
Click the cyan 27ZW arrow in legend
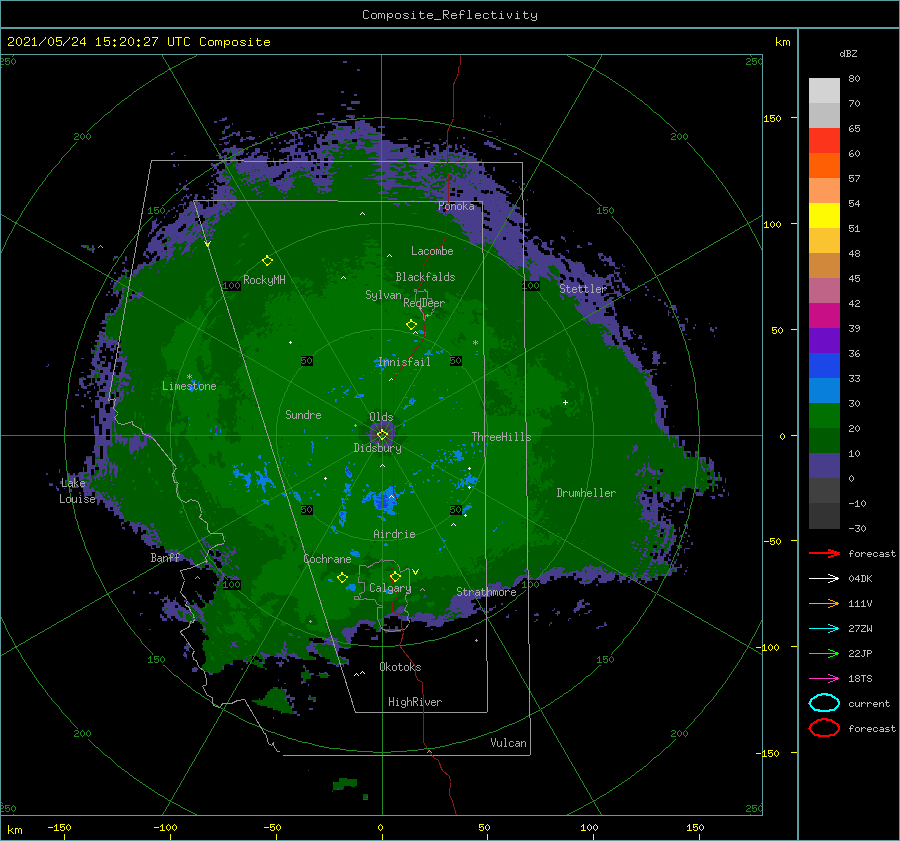pos(824,629)
